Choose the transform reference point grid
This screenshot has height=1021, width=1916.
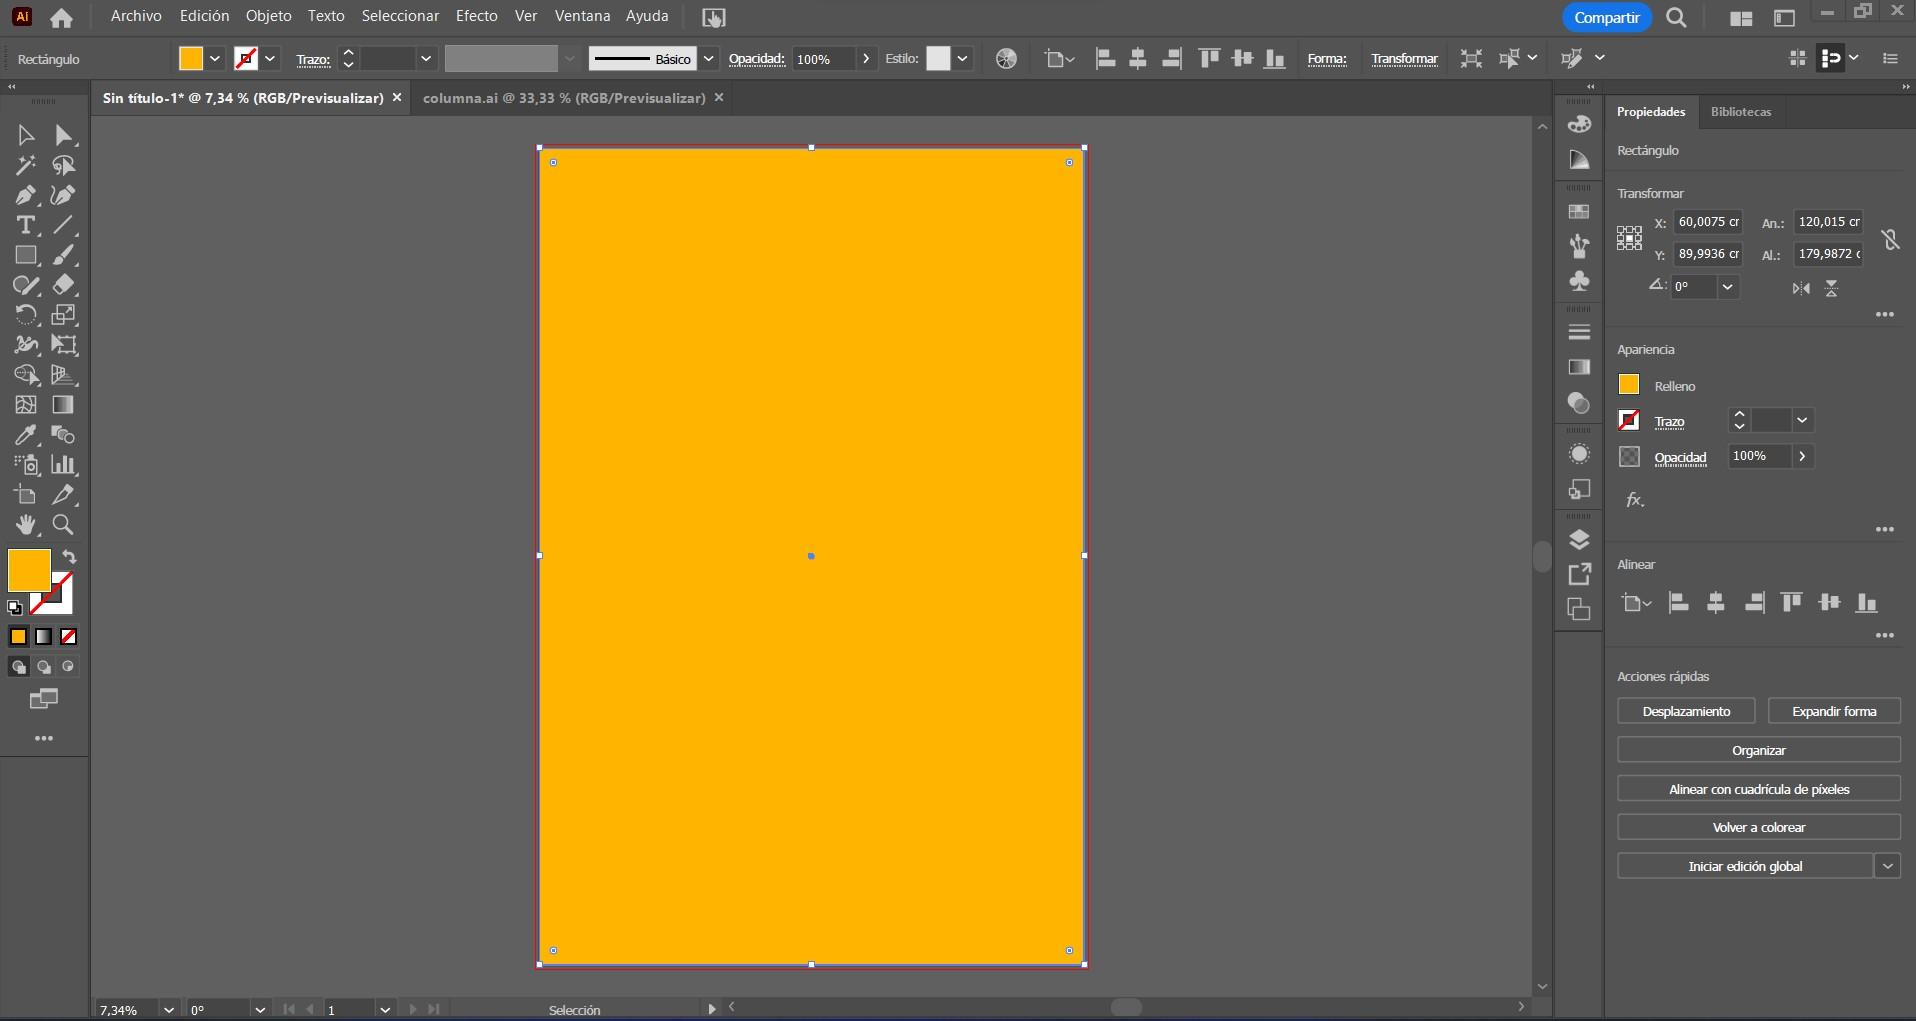(x=1629, y=238)
